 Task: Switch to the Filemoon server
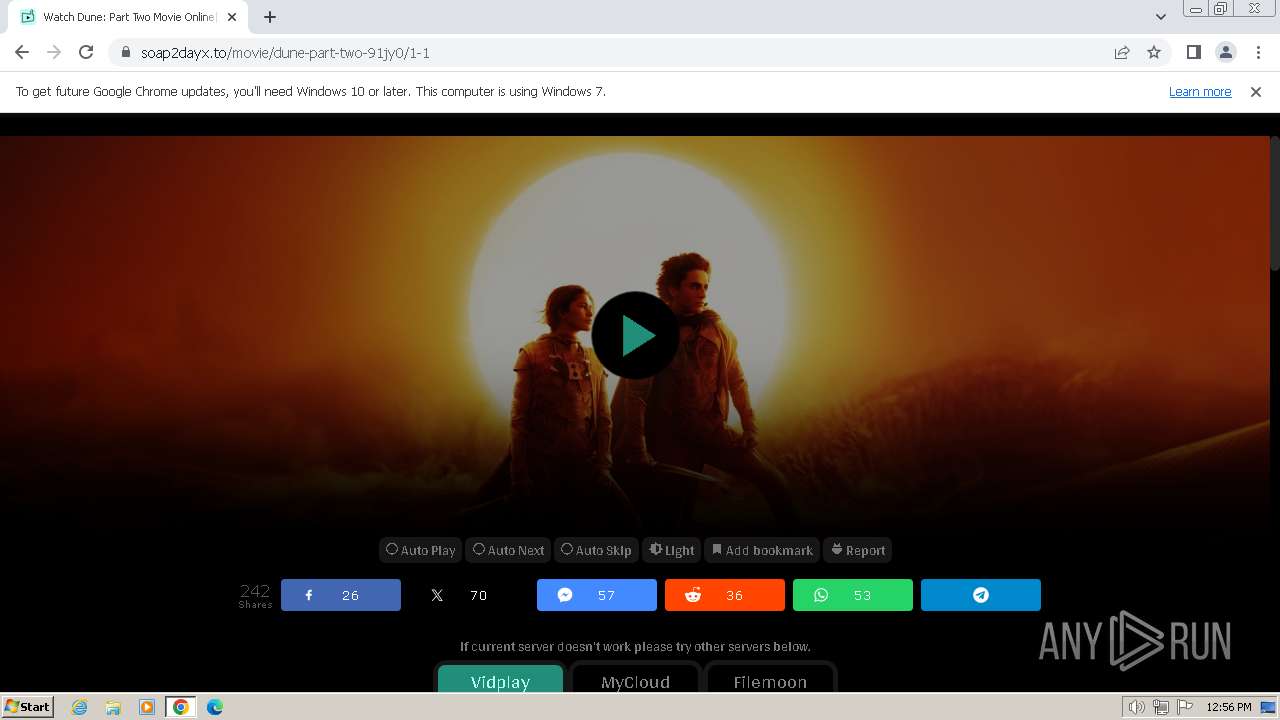[770, 679]
